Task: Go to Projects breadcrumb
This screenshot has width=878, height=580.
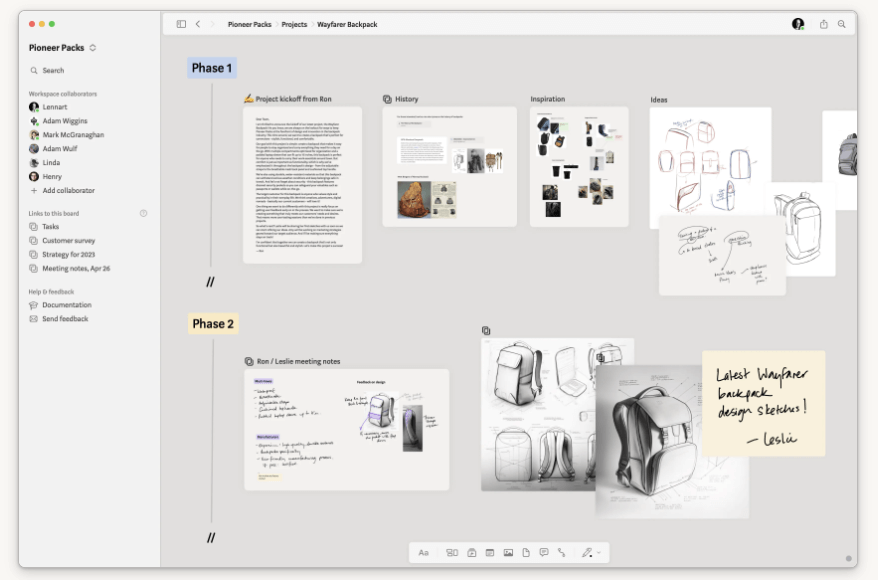Action: (294, 25)
